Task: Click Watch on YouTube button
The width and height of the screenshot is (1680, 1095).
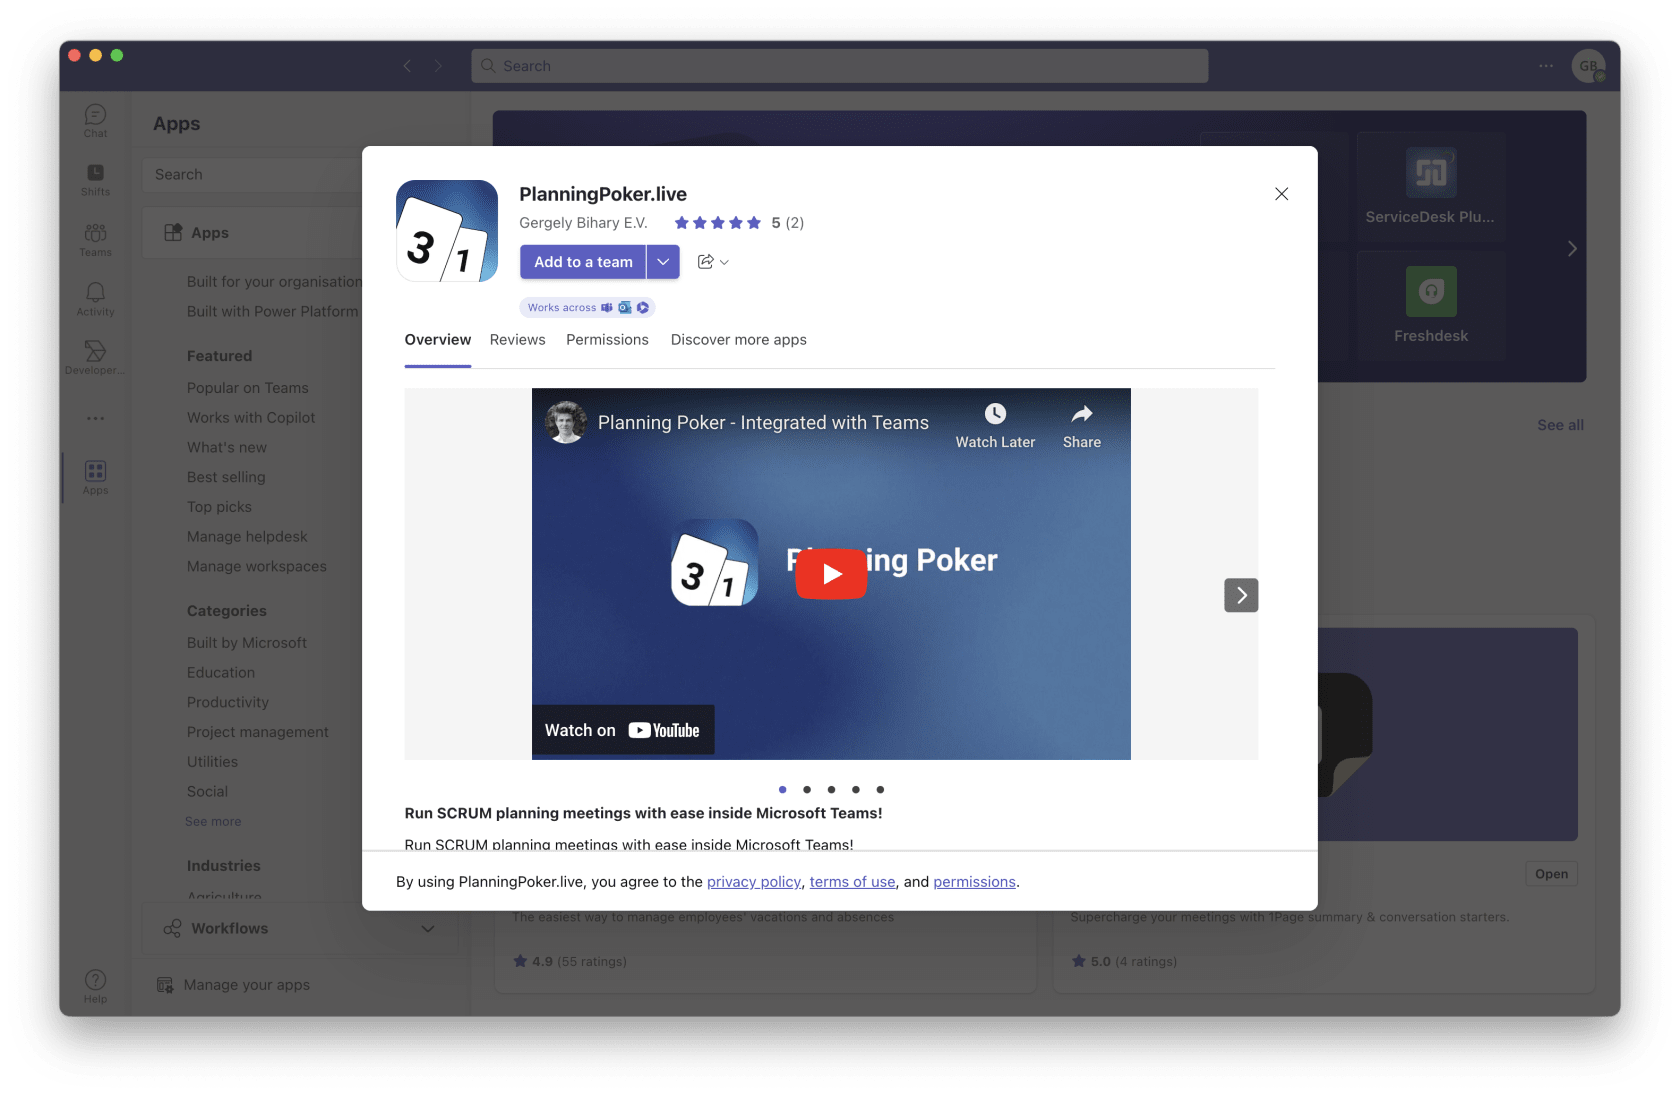Action: tap(622, 731)
